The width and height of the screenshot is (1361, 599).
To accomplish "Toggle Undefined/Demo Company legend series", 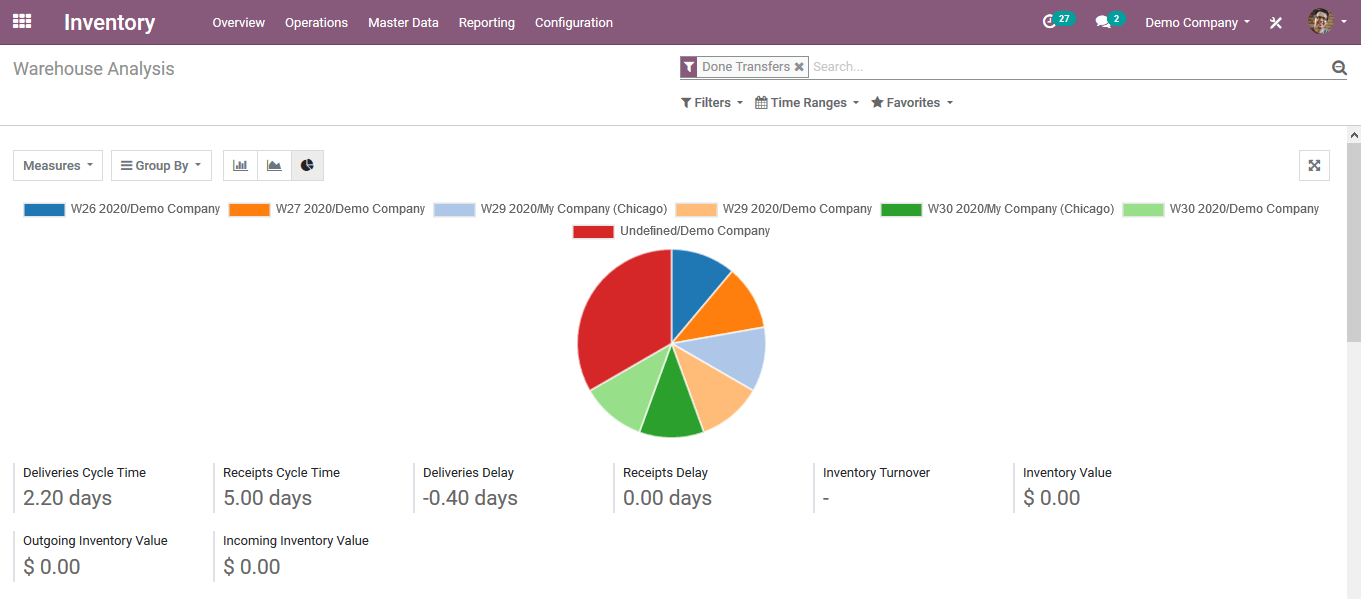I will [x=672, y=231].
